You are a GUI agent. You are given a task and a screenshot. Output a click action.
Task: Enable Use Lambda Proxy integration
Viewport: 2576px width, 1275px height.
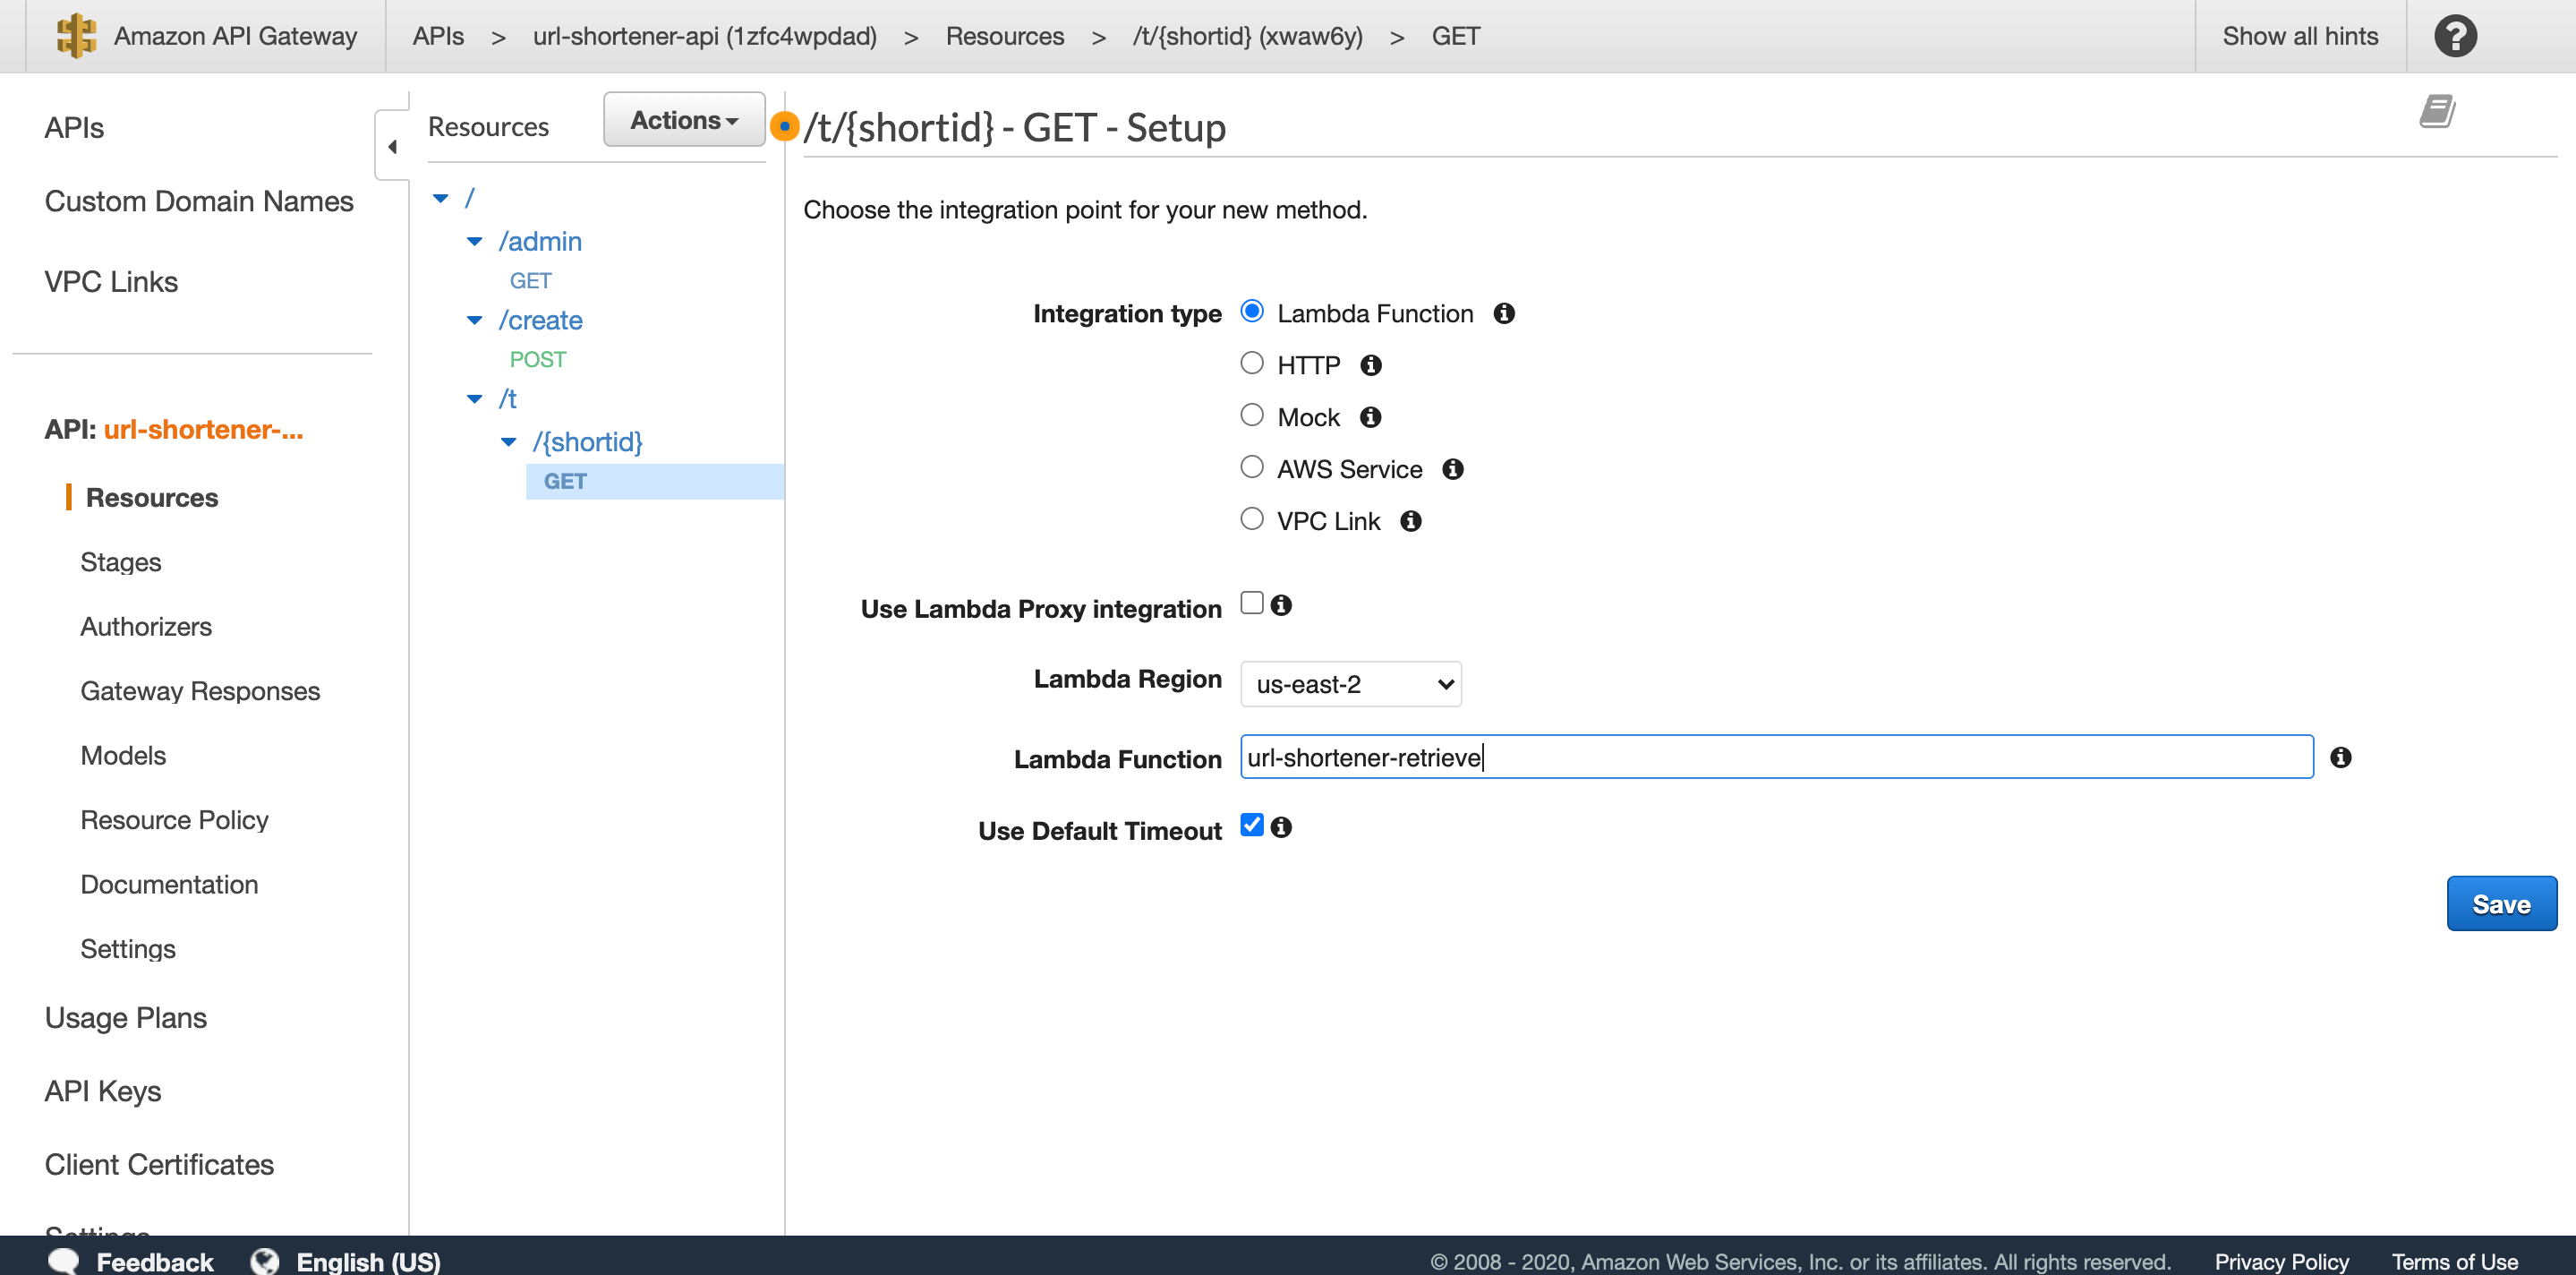[1251, 604]
